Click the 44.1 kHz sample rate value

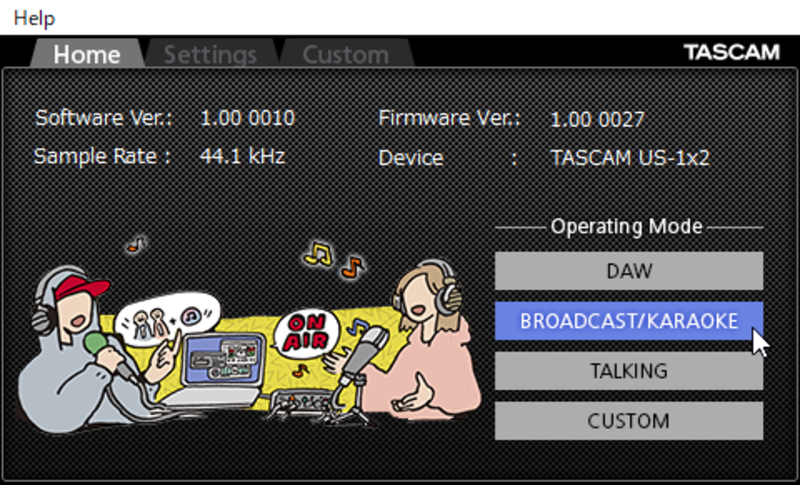[242, 156]
